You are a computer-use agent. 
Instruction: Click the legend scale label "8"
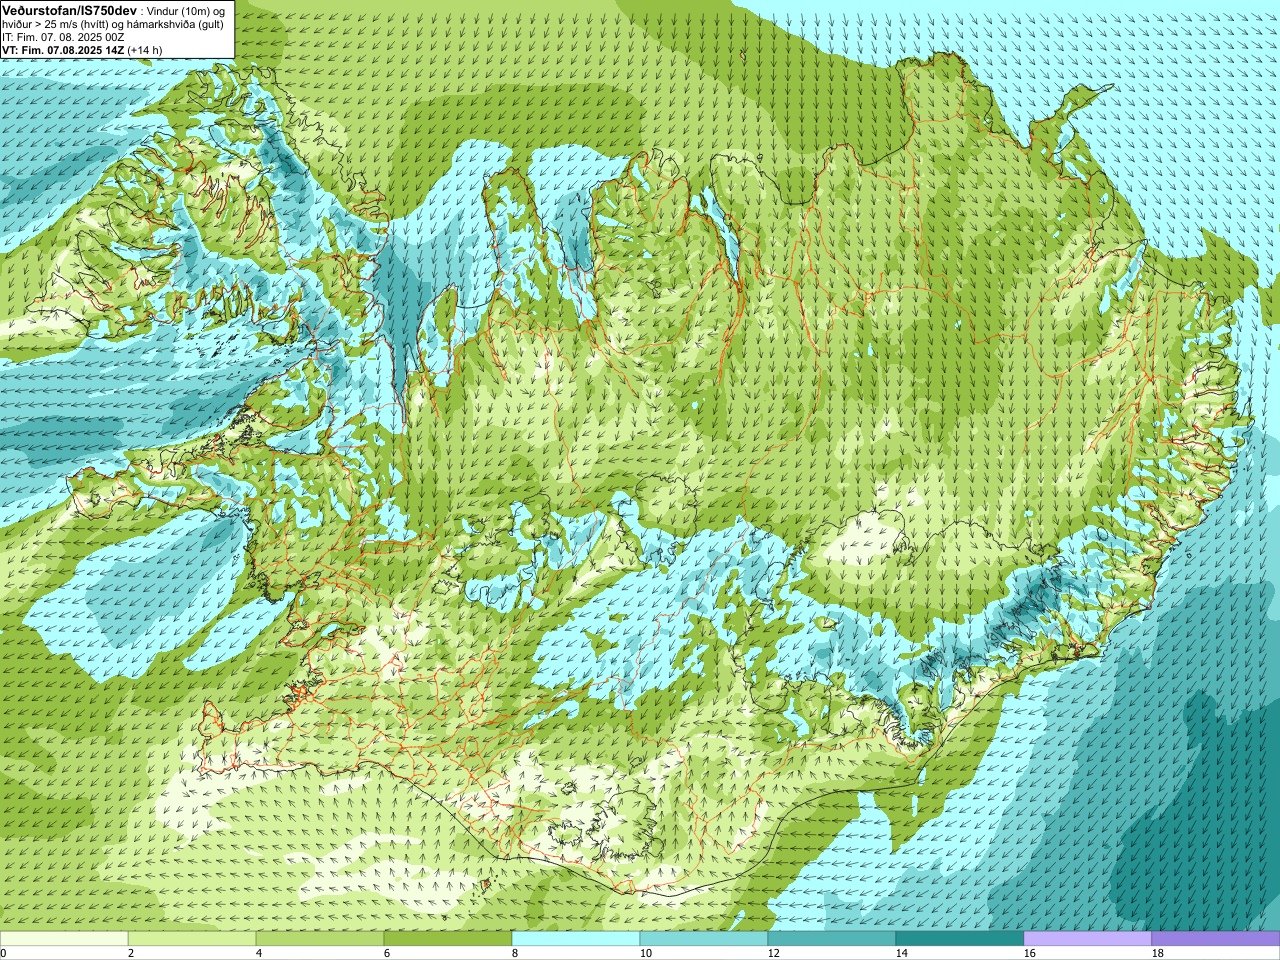click(515, 953)
